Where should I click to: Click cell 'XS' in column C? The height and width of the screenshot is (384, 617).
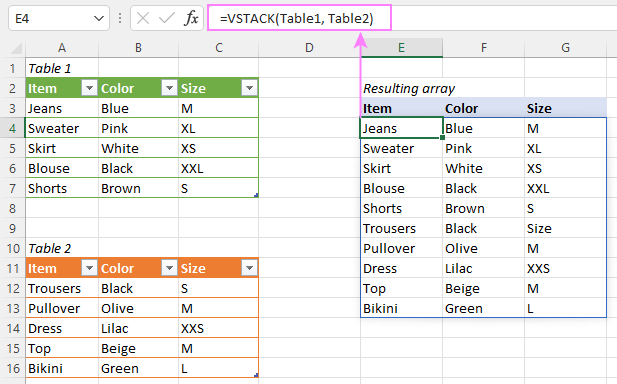tap(219, 148)
